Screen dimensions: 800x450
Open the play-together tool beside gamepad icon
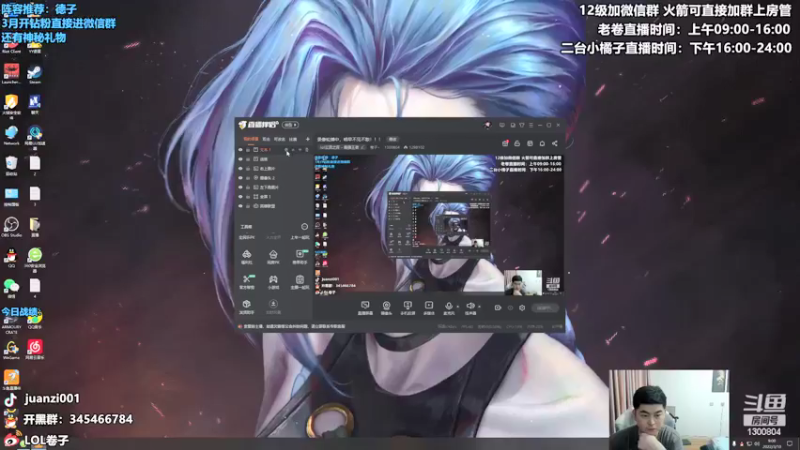[300, 282]
